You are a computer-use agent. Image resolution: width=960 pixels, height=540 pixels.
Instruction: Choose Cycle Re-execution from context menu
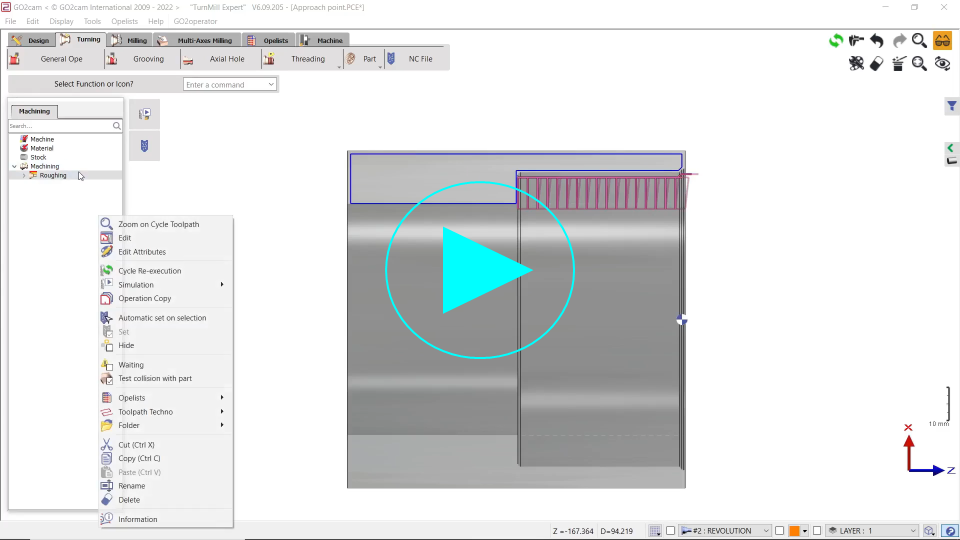pos(149,271)
